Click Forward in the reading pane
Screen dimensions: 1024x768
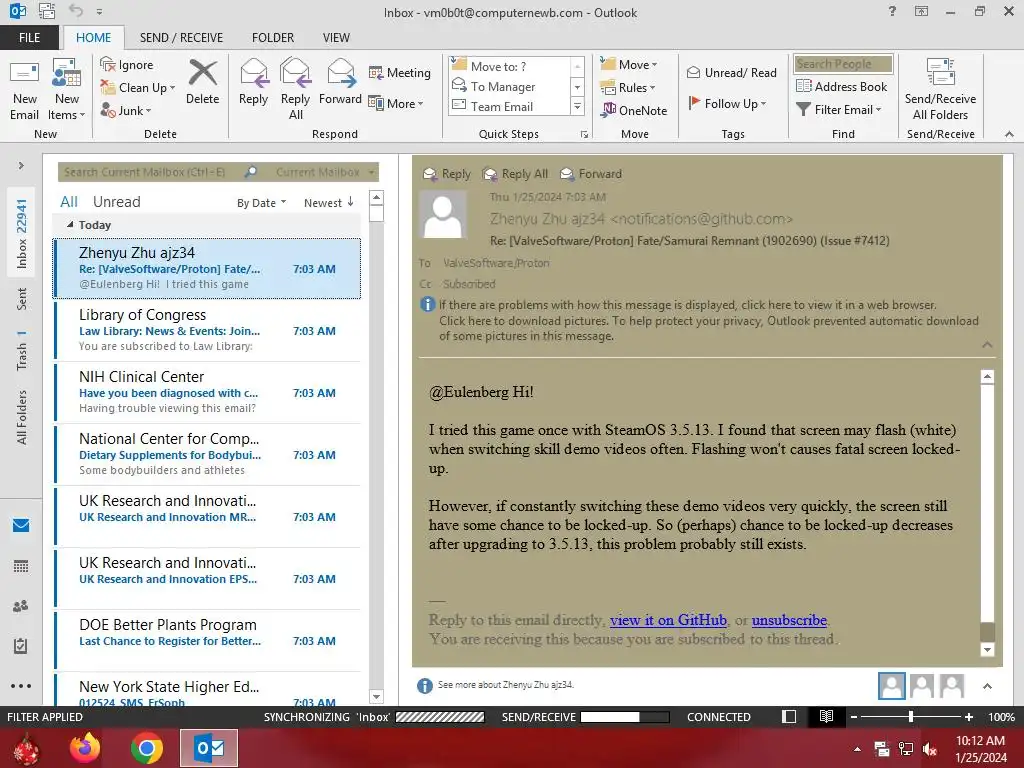coord(592,174)
